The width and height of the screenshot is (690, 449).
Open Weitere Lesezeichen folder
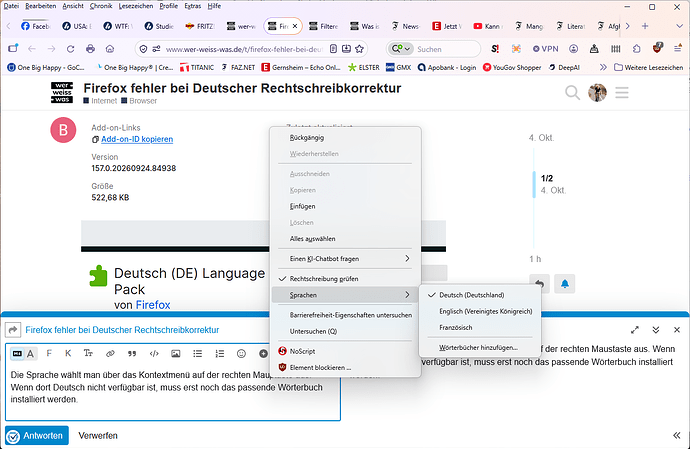649,67
